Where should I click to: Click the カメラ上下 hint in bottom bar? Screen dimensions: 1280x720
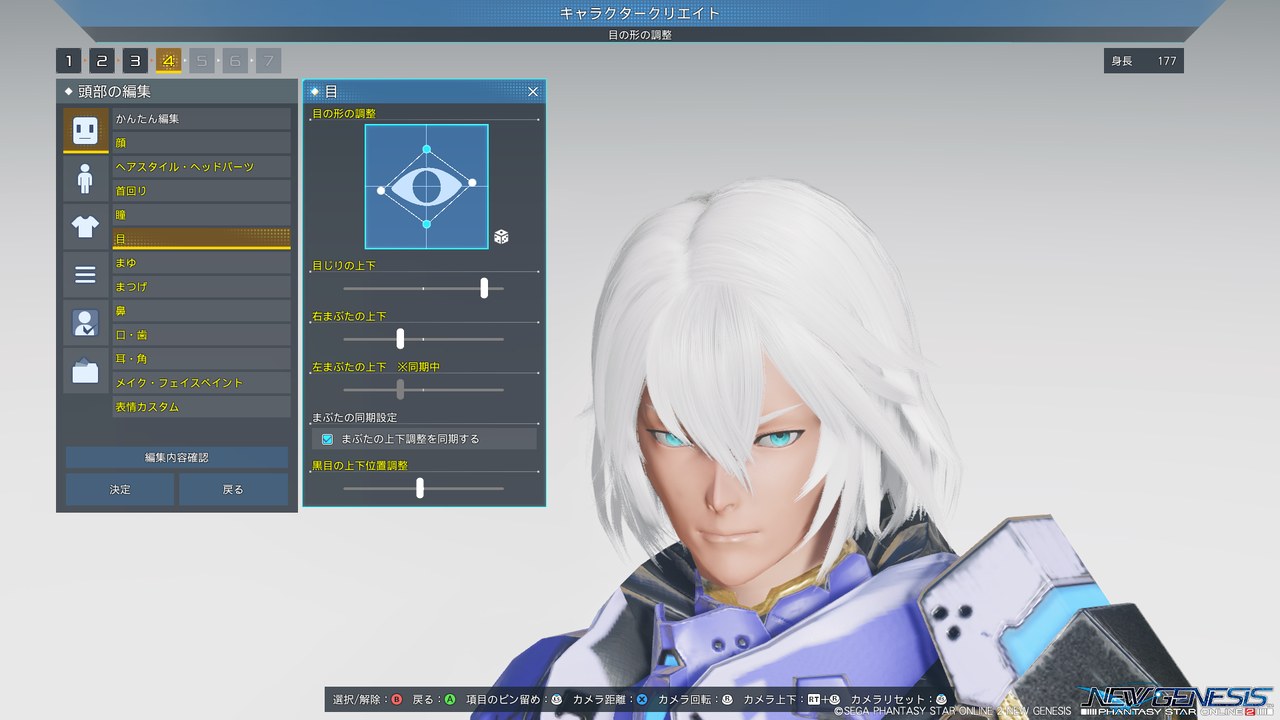(x=792, y=700)
